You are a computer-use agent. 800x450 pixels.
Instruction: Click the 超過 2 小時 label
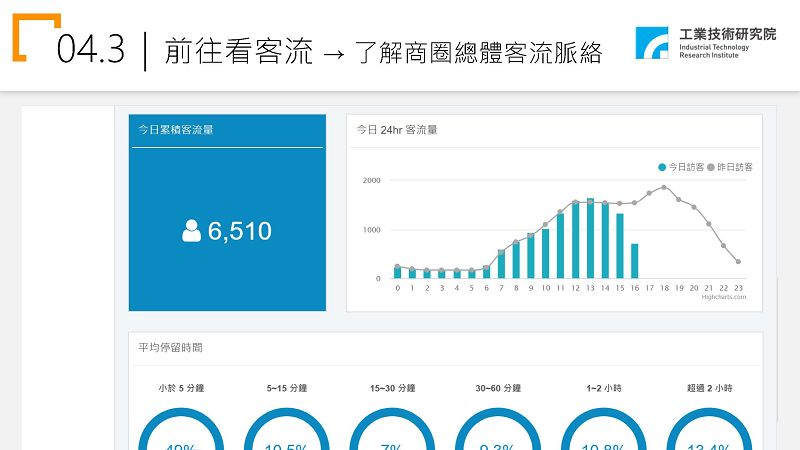[x=709, y=388]
